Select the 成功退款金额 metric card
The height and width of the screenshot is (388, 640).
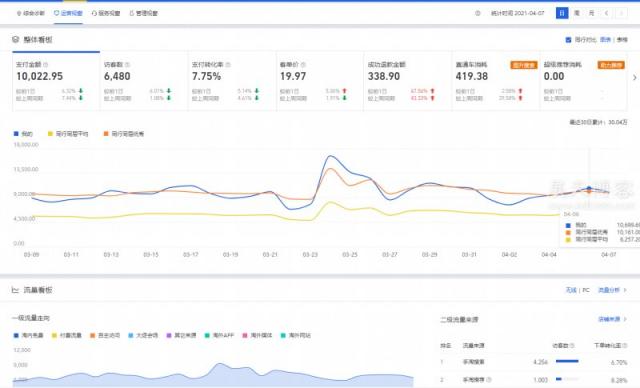(x=407, y=81)
